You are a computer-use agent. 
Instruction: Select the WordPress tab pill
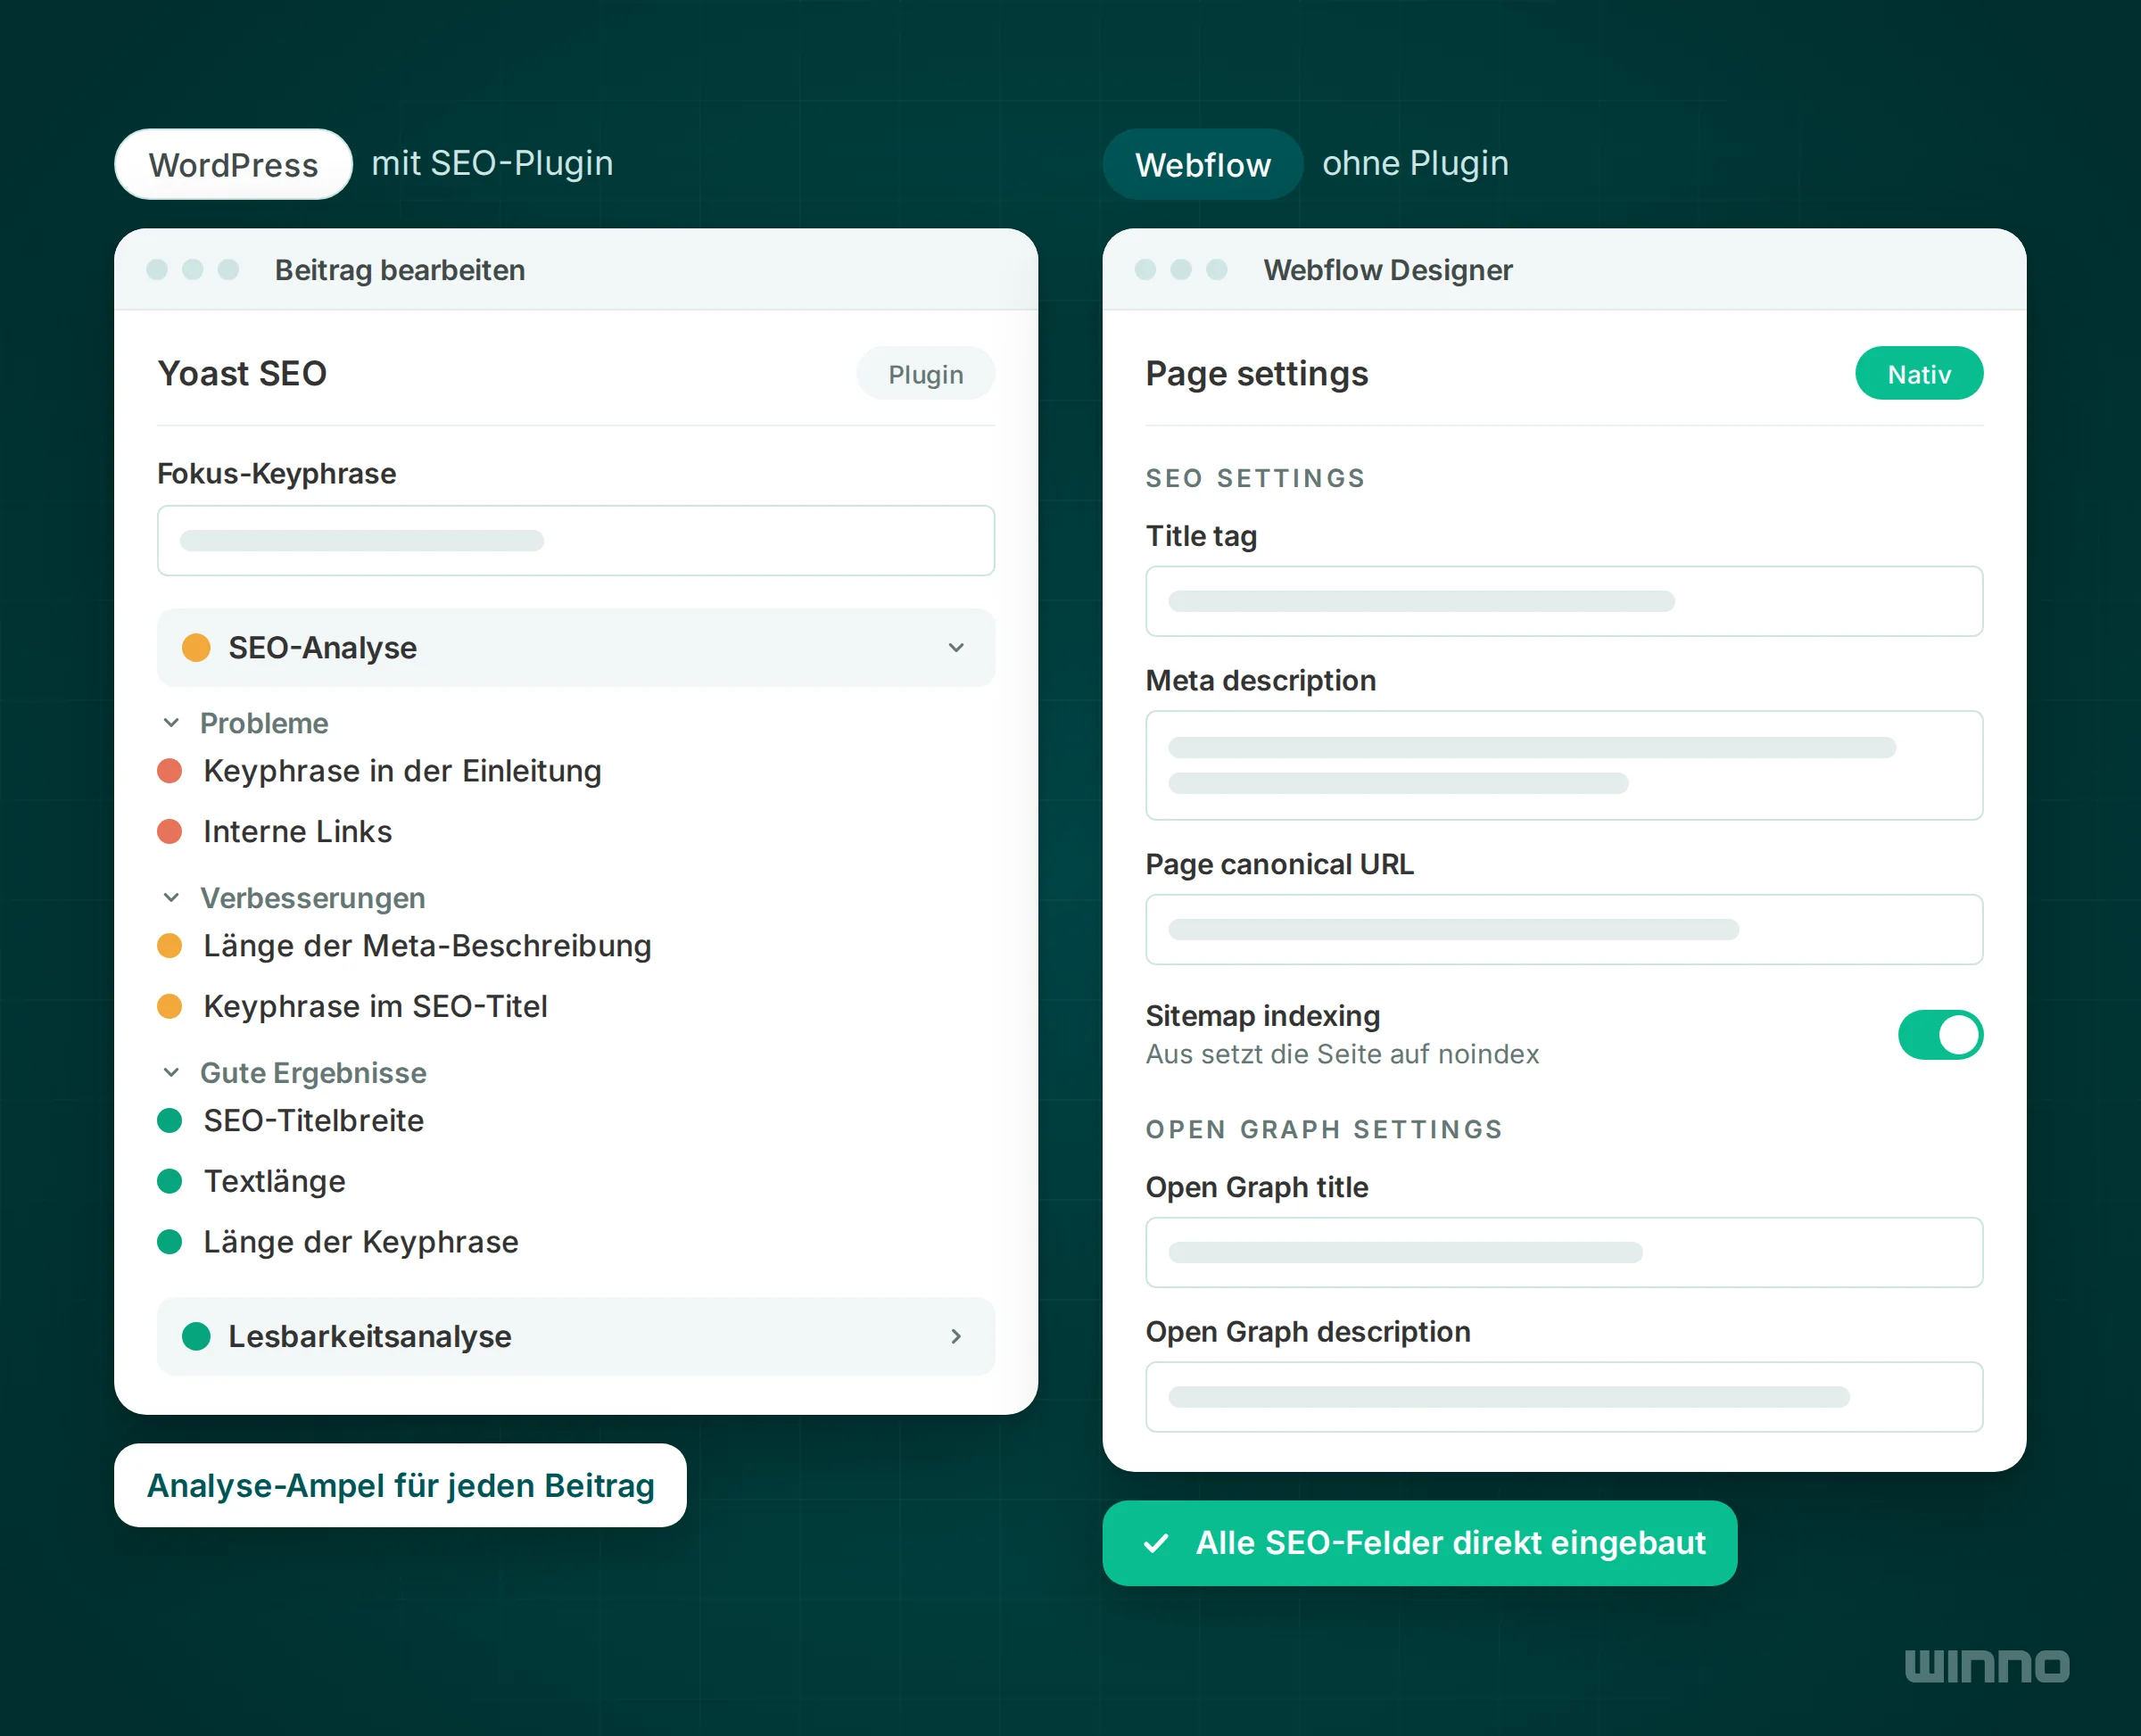[233, 164]
